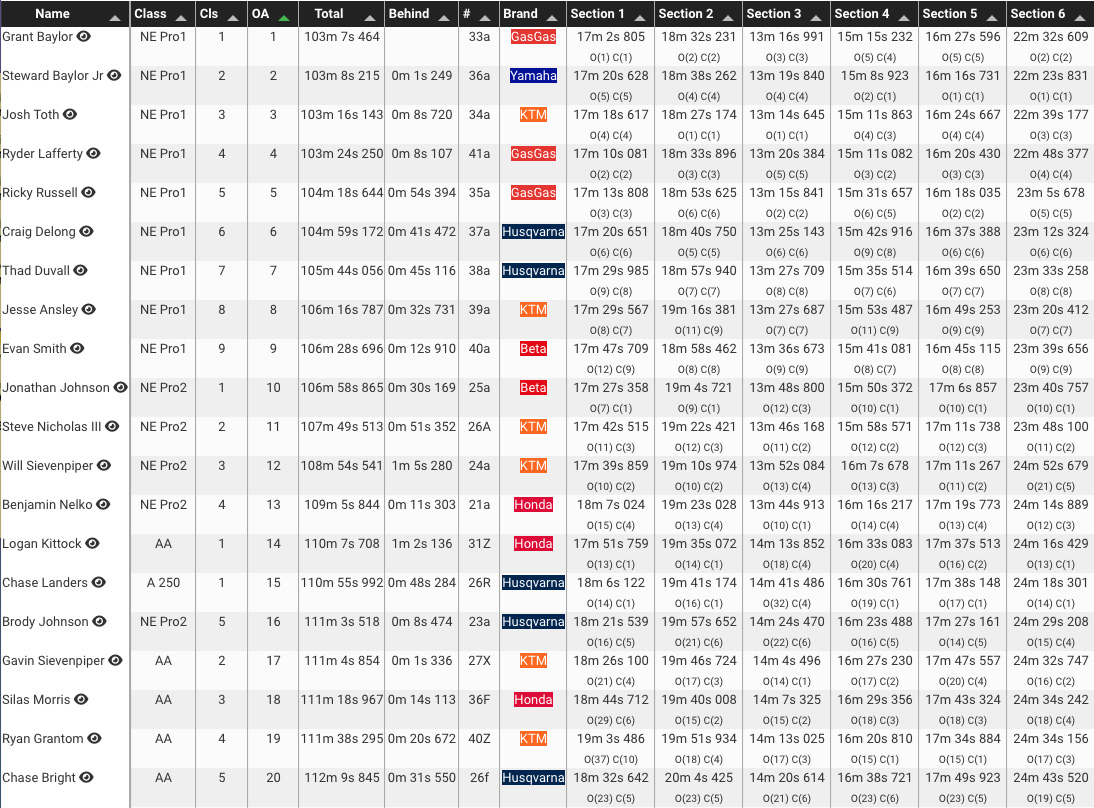Select the KTM badge in Josh Toth's row

[x=533, y=114]
